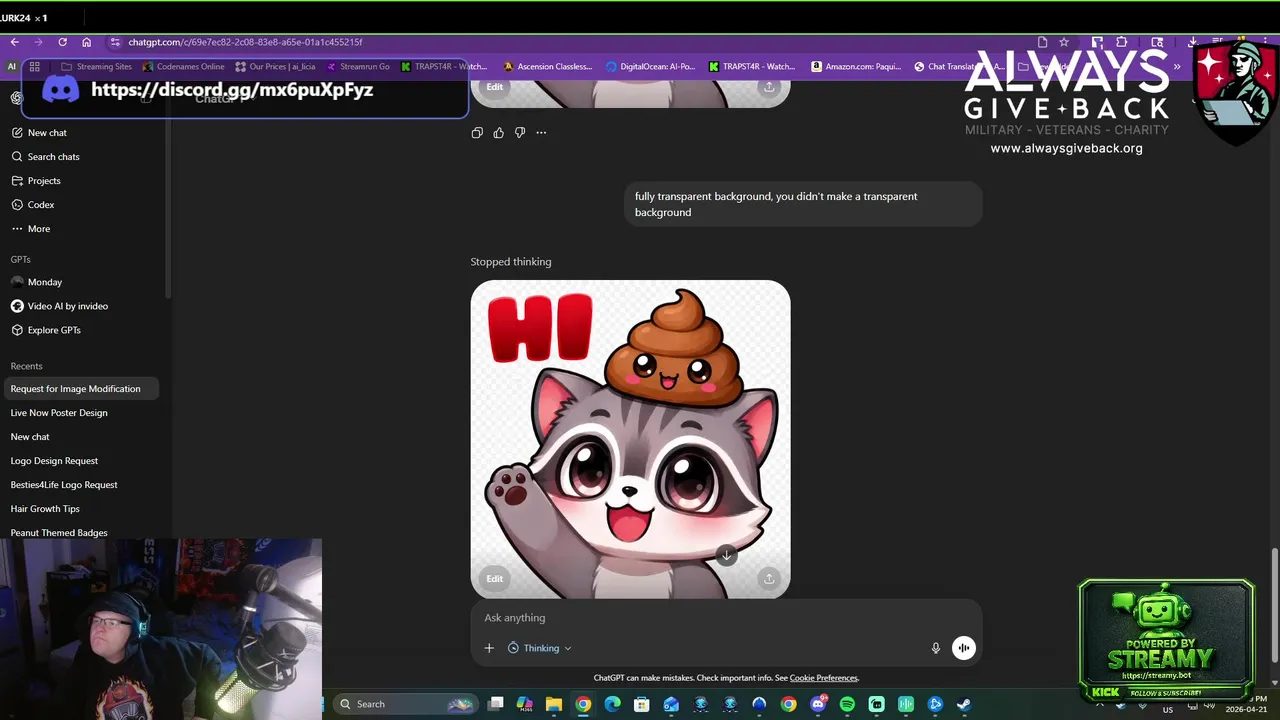Screen dimensions: 1280x720
Task: Open Spotify from taskbar
Action: (x=847, y=704)
